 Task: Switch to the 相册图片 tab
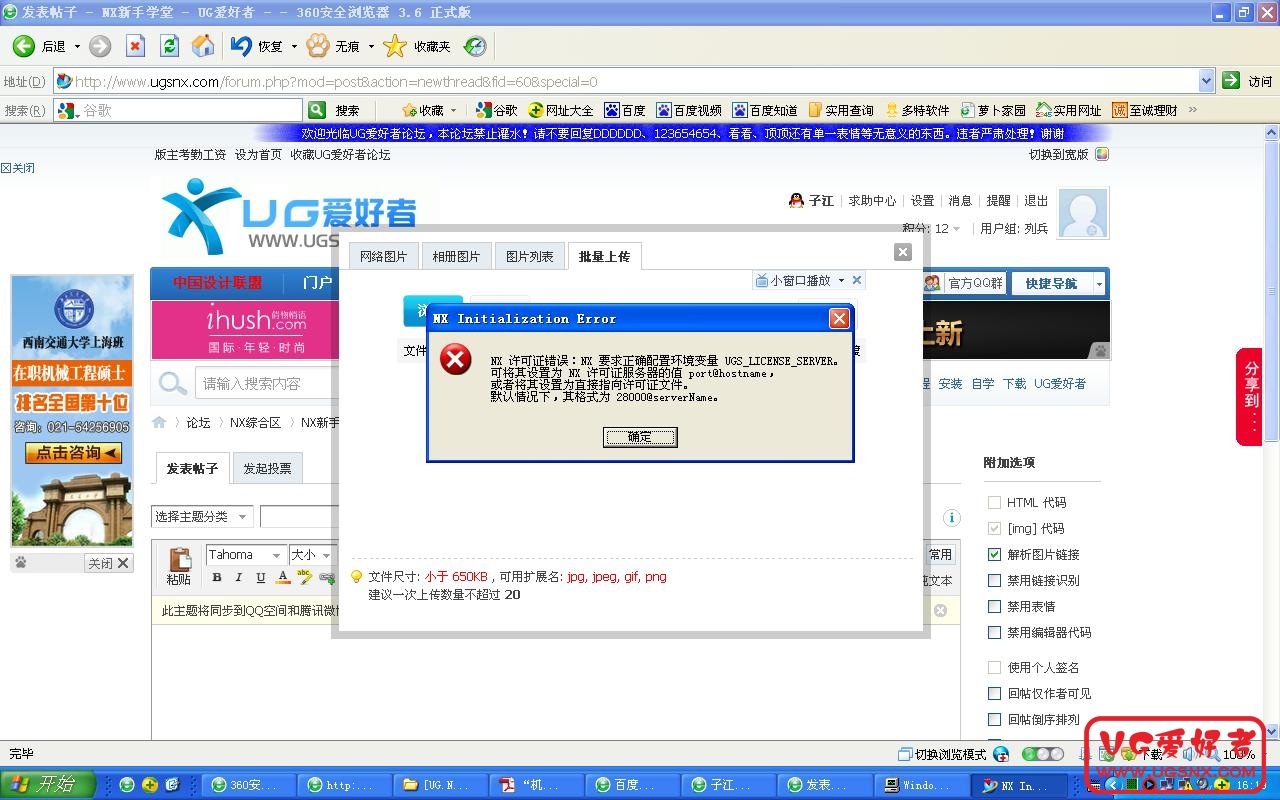(456, 256)
